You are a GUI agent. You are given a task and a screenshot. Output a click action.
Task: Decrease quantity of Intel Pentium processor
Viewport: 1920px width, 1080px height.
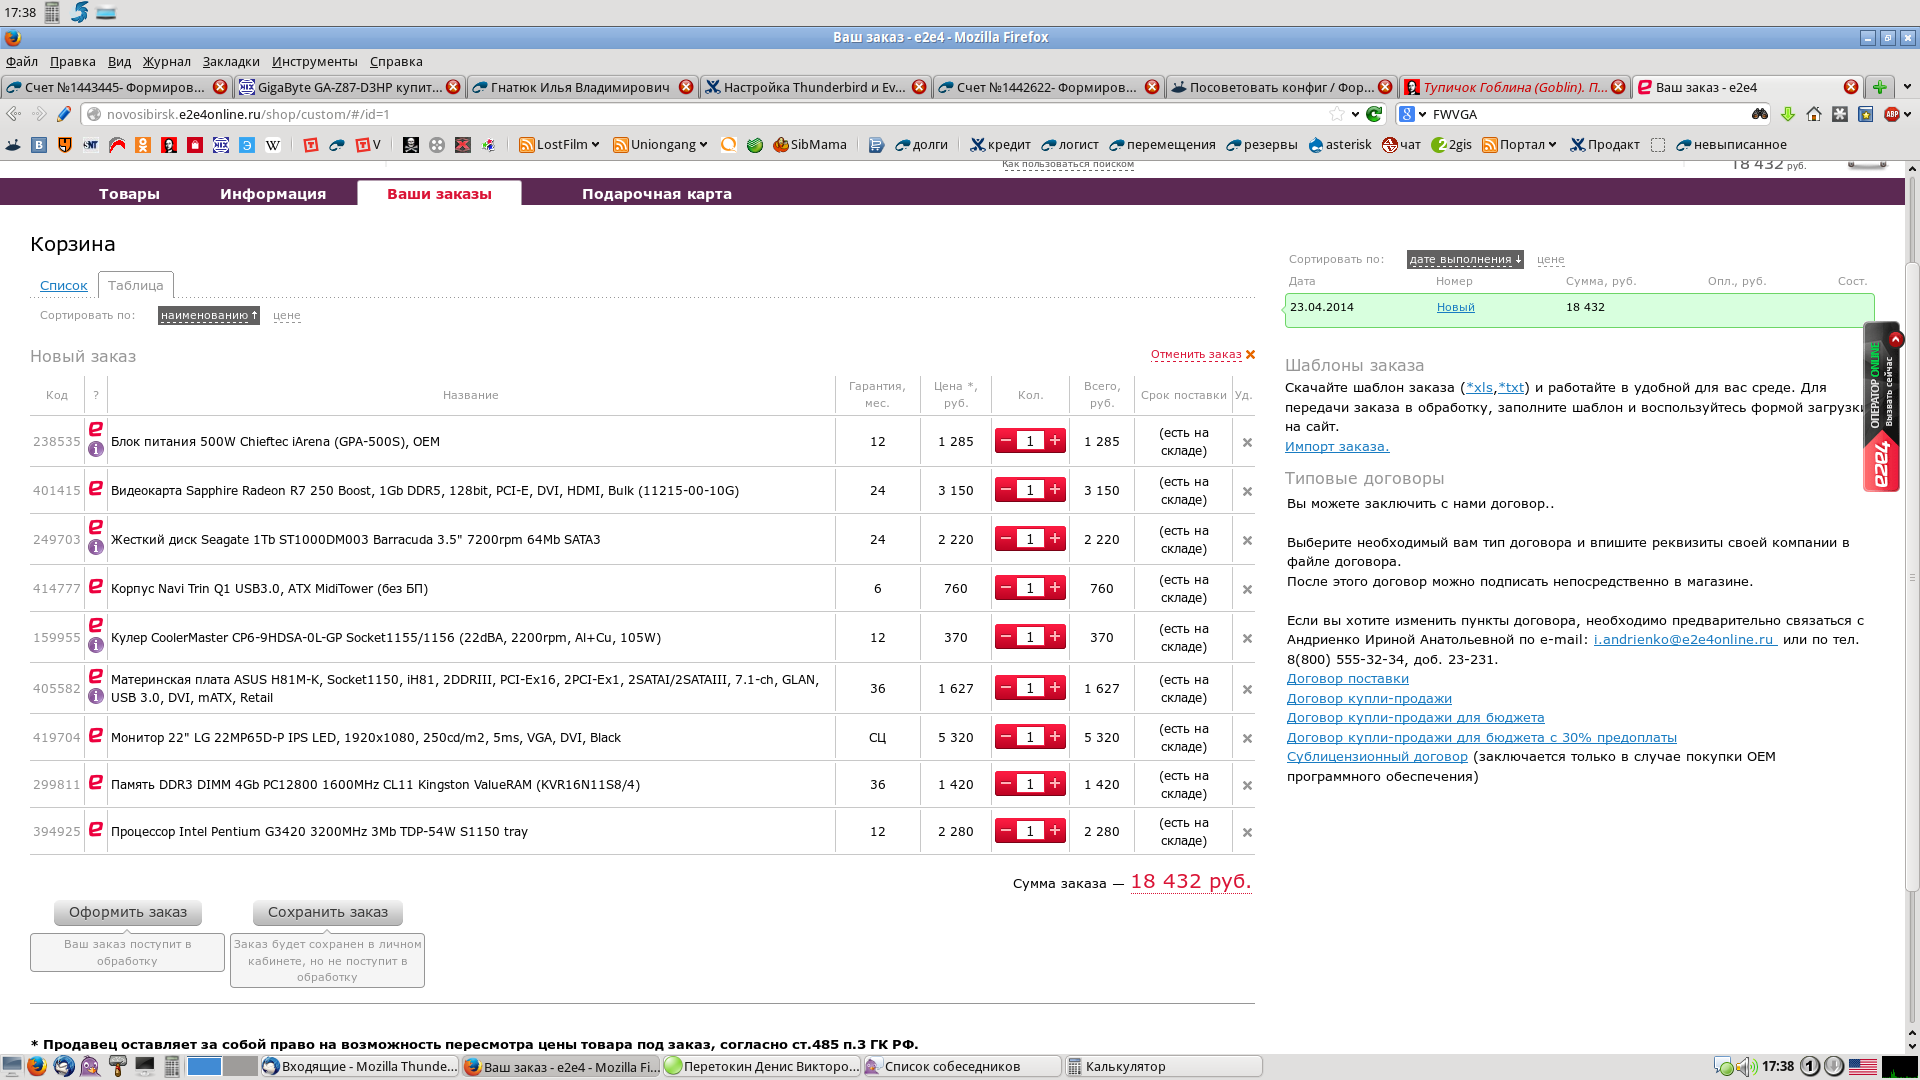point(1006,831)
